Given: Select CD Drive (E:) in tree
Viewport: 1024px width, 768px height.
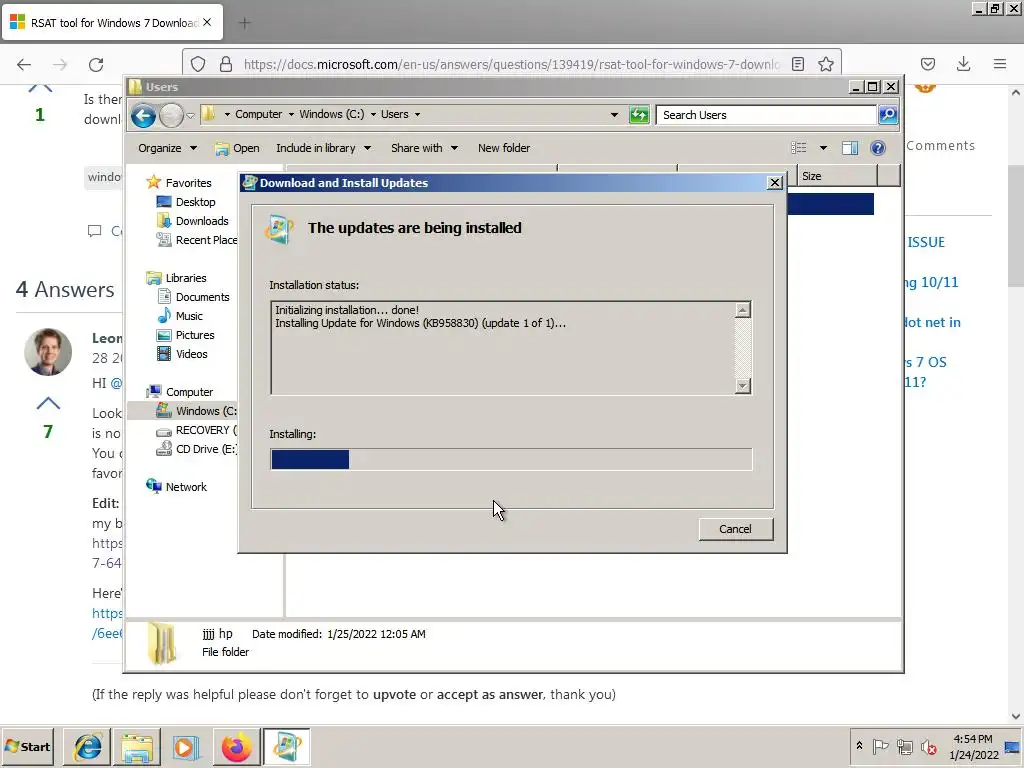Looking at the screenshot, I should point(206,449).
